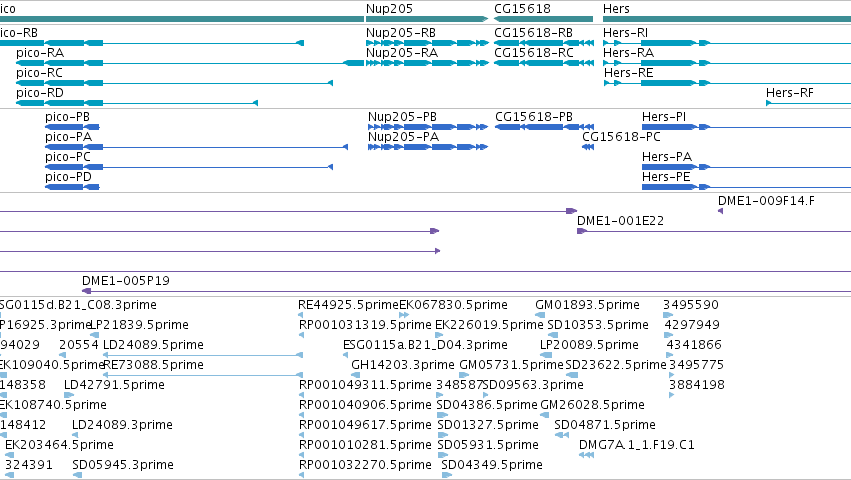Viewport: 851px width, 480px height.
Task: Select the Hers-PA protein label
Action: pos(667,157)
